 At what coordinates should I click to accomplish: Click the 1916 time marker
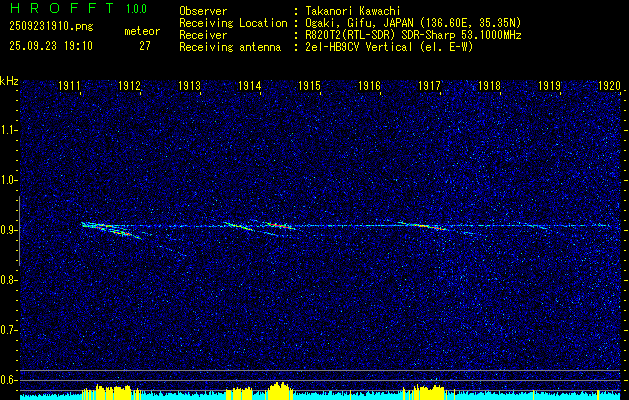click(369, 86)
